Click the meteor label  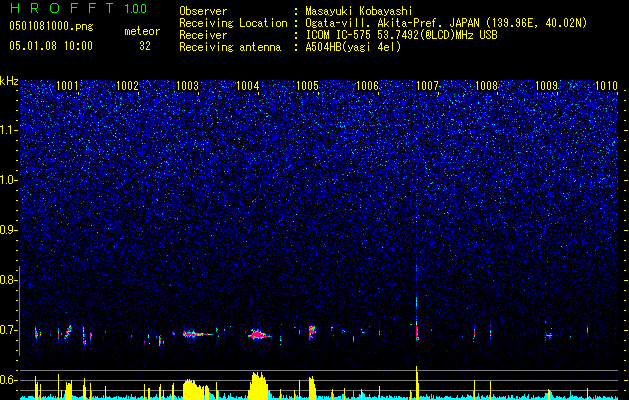coord(142,31)
